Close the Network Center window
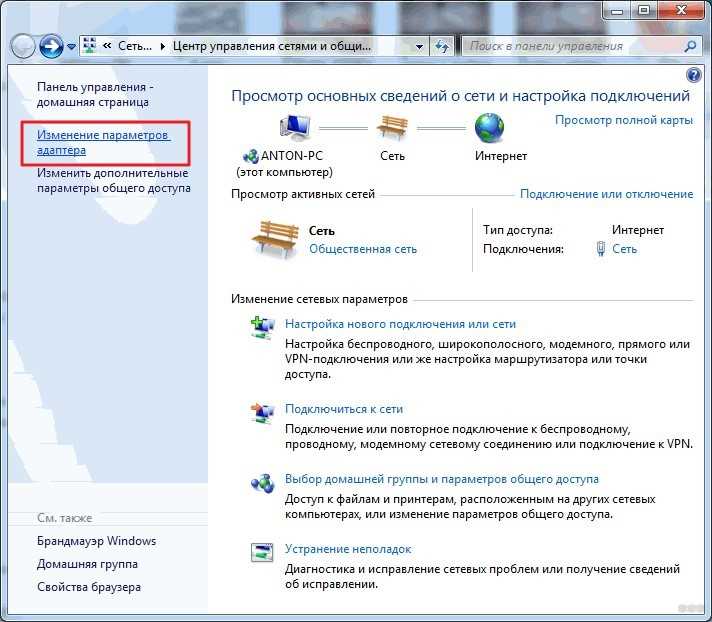This screenshot has width=712, height=622. (x=681, y=10)
